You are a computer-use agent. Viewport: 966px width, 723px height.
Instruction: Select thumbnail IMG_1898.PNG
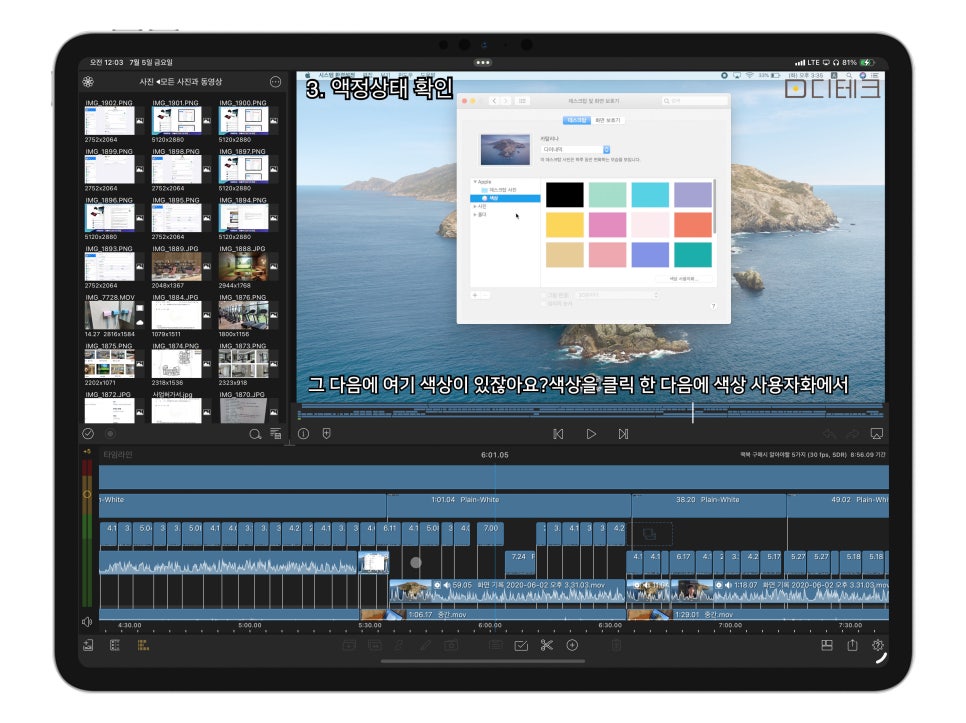tap(177, 169)
